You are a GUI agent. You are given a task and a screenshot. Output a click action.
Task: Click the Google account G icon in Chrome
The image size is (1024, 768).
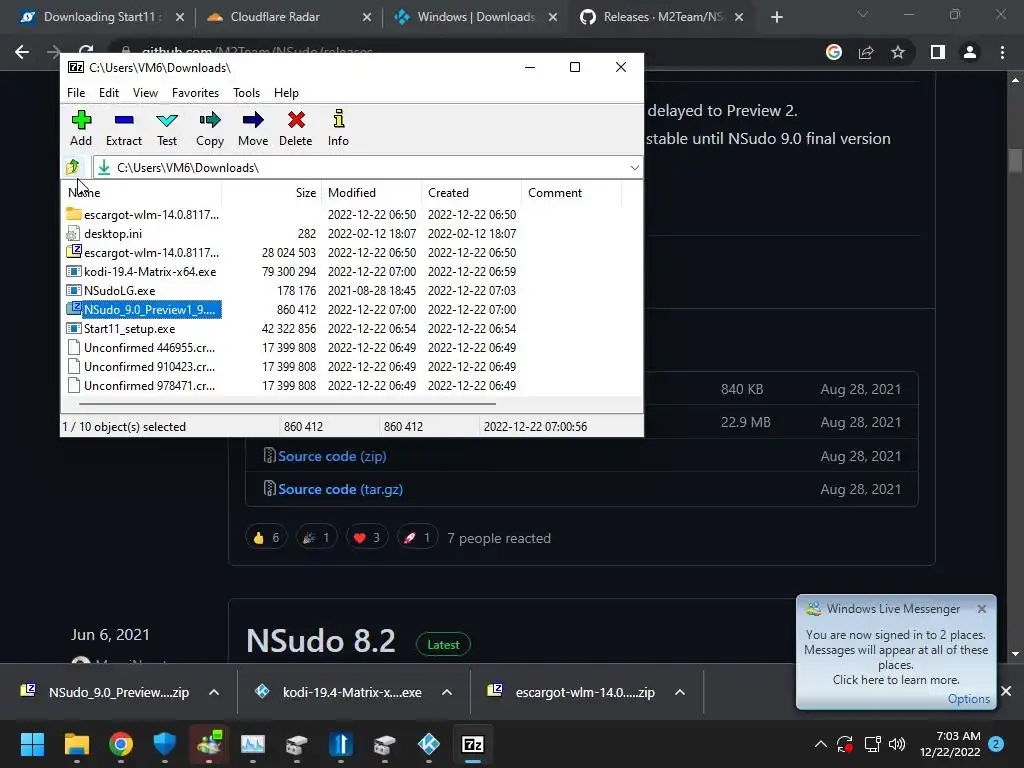click(x=834, y=52)
